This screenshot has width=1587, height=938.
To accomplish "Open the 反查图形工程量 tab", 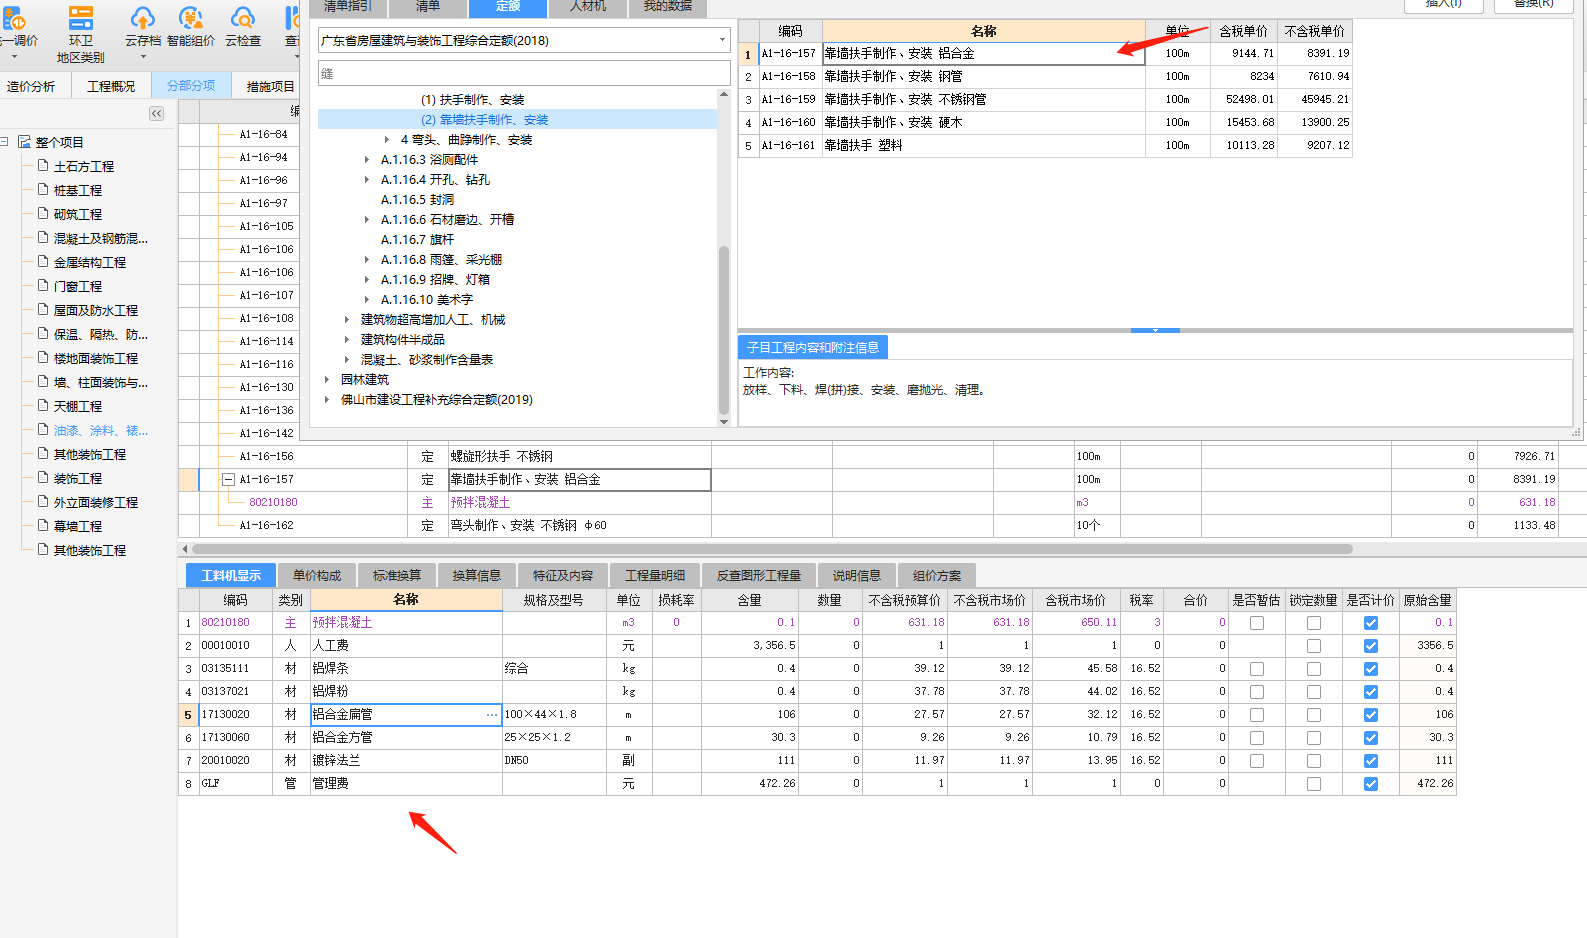I will 759,575.
